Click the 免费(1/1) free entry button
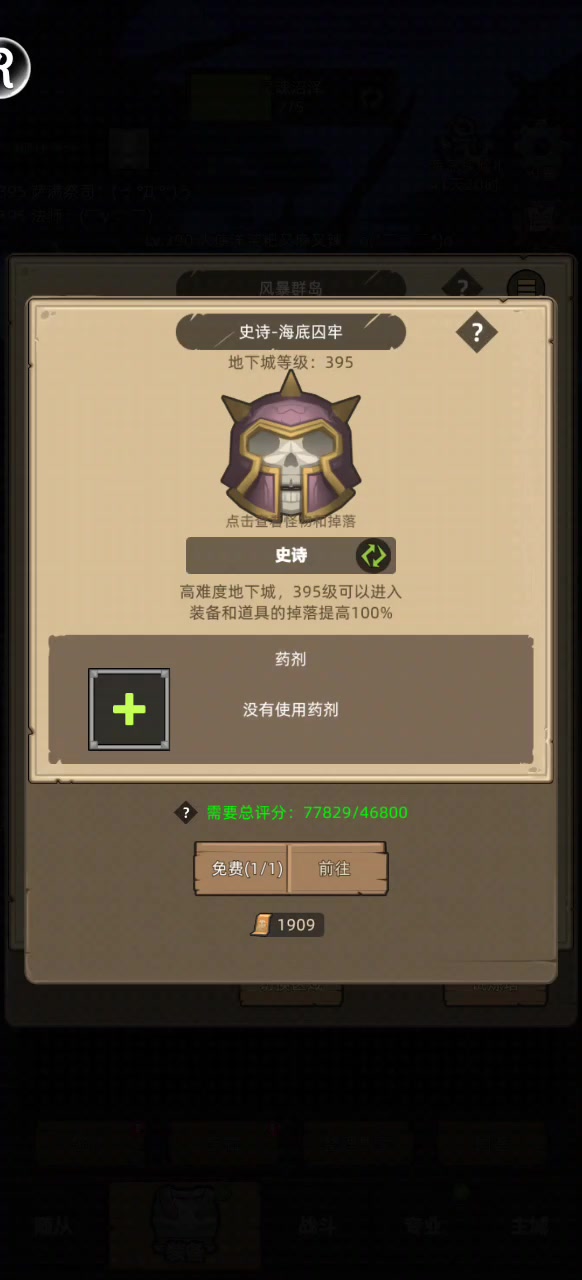This screenshot has width=582, height=1280. click(242, 868)
